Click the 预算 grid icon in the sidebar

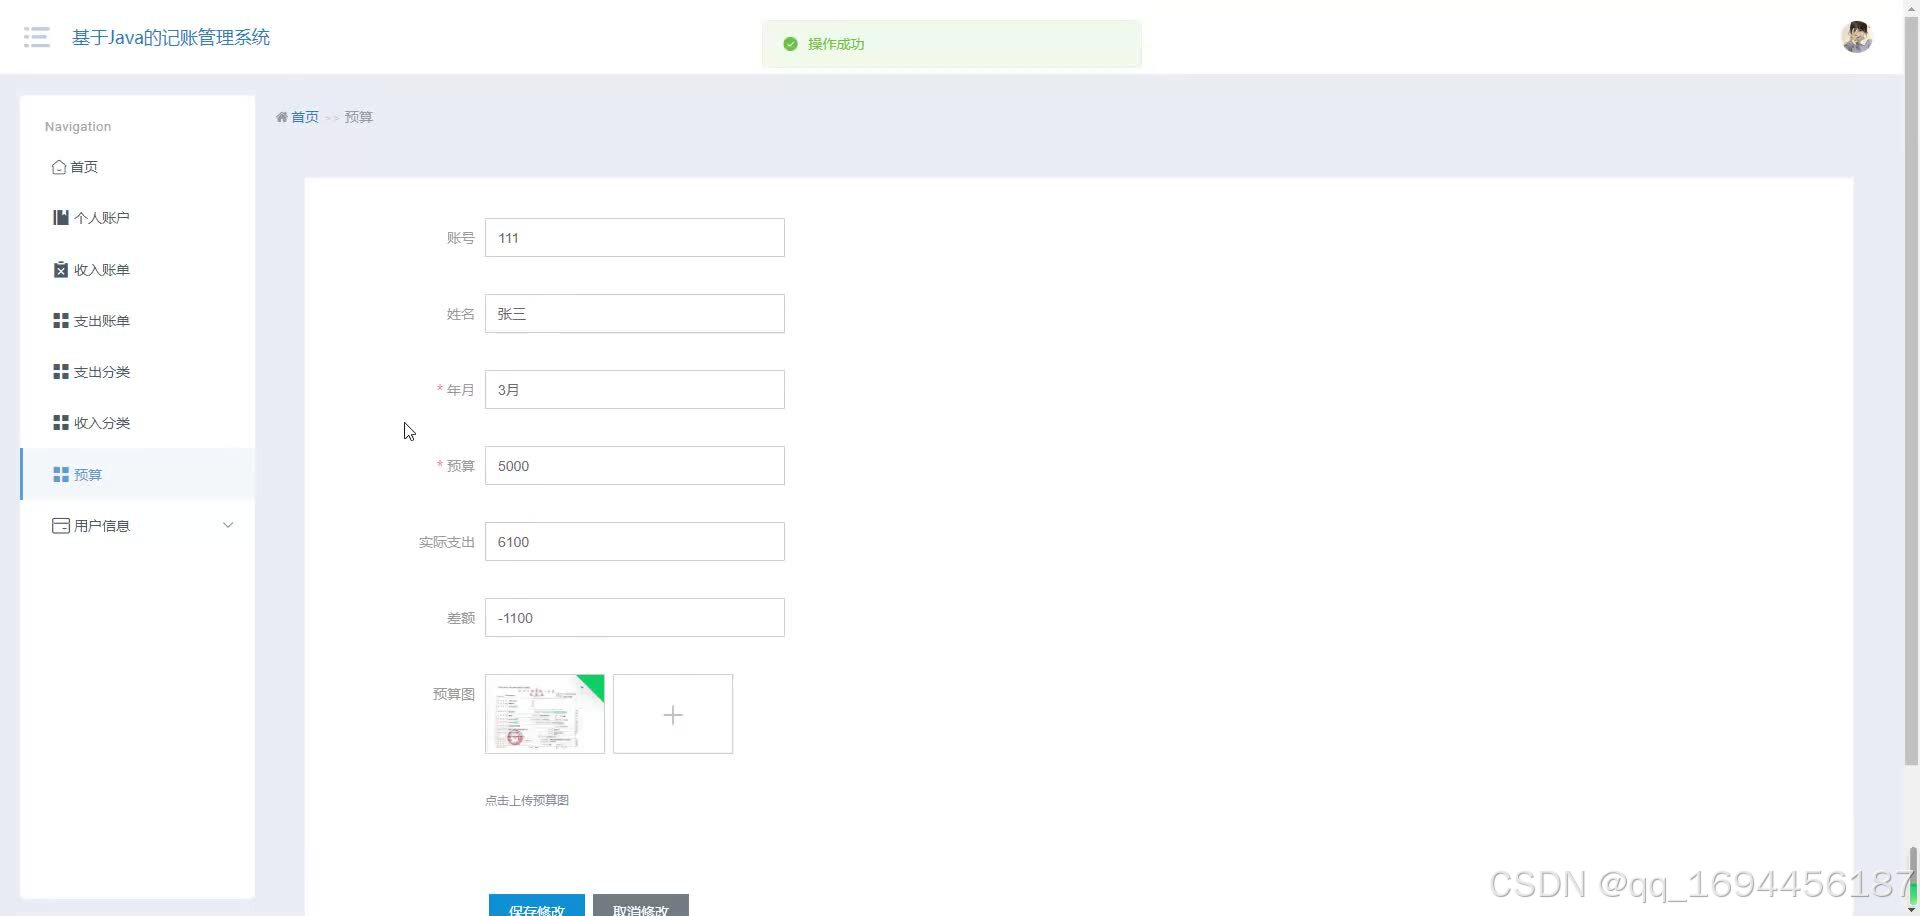point(61,475)
